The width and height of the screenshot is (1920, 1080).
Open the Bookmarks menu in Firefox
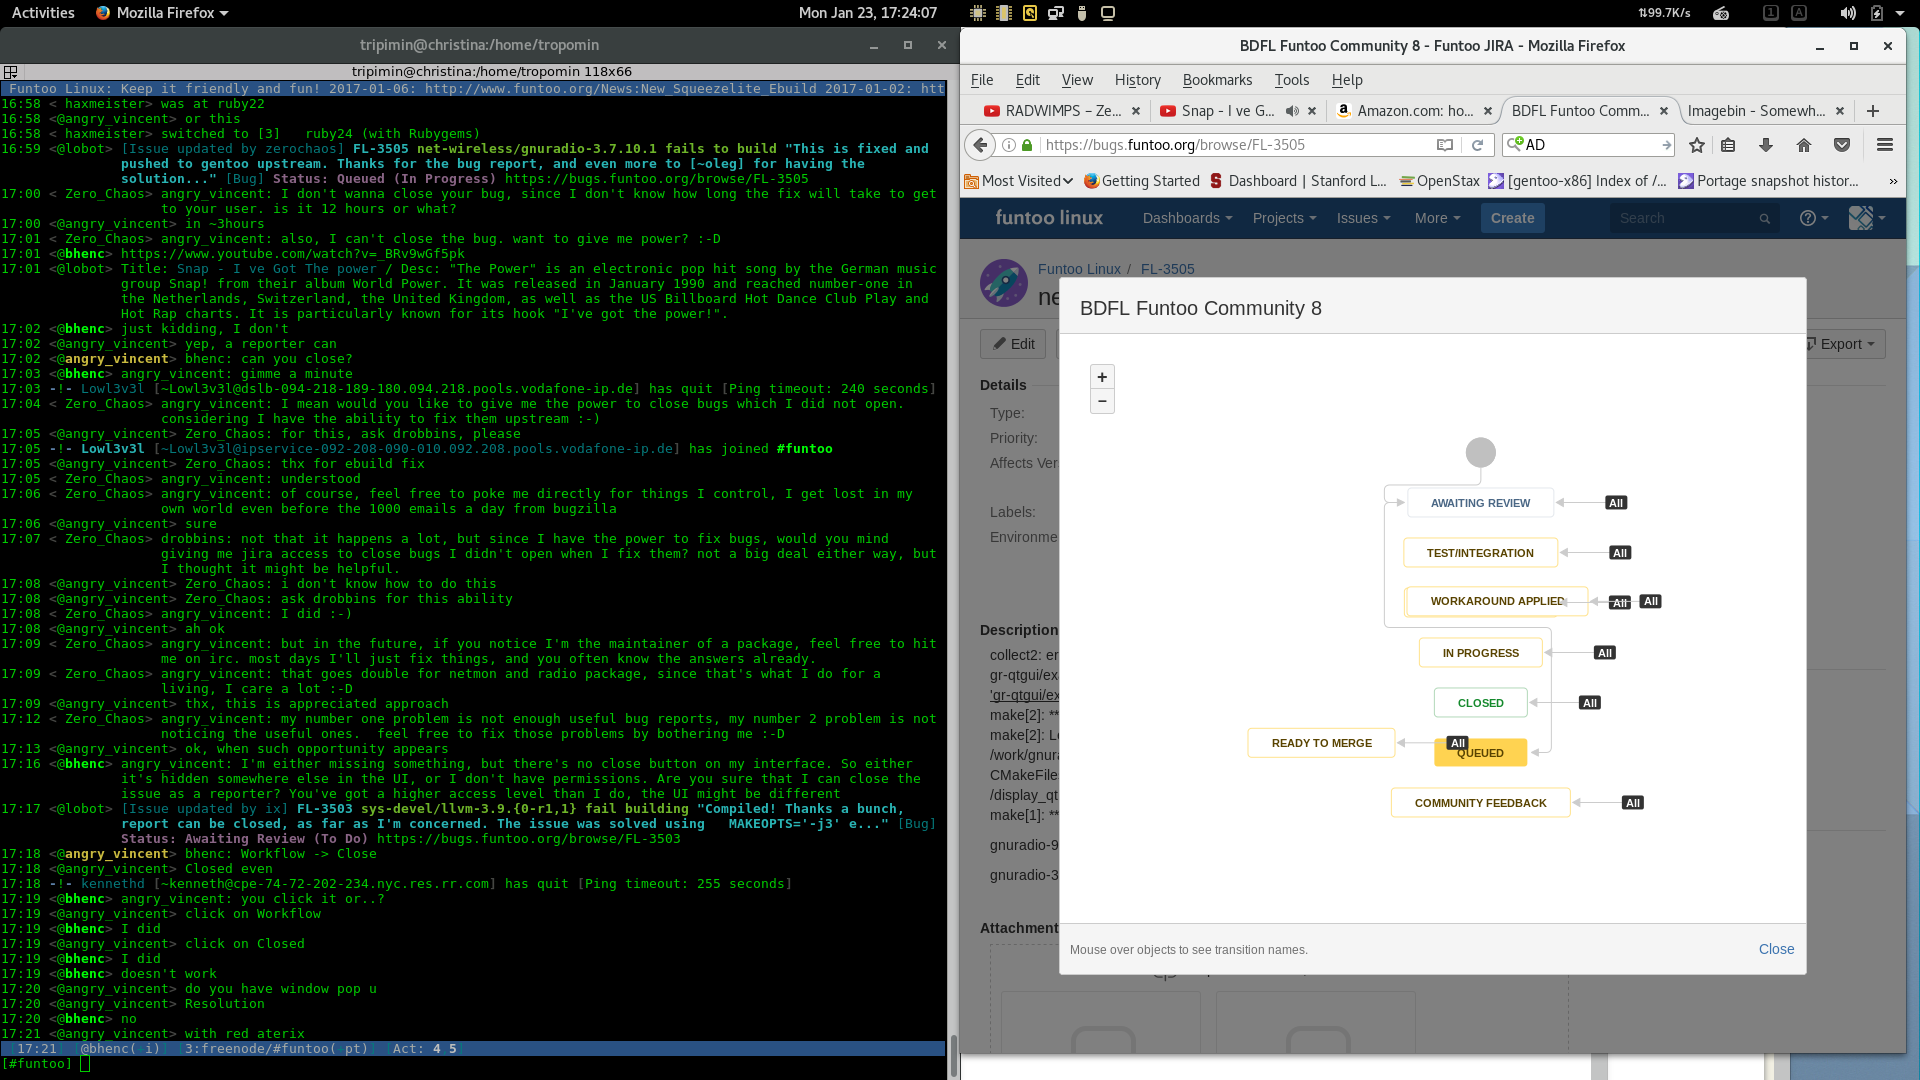click(x=1217, y=80)
